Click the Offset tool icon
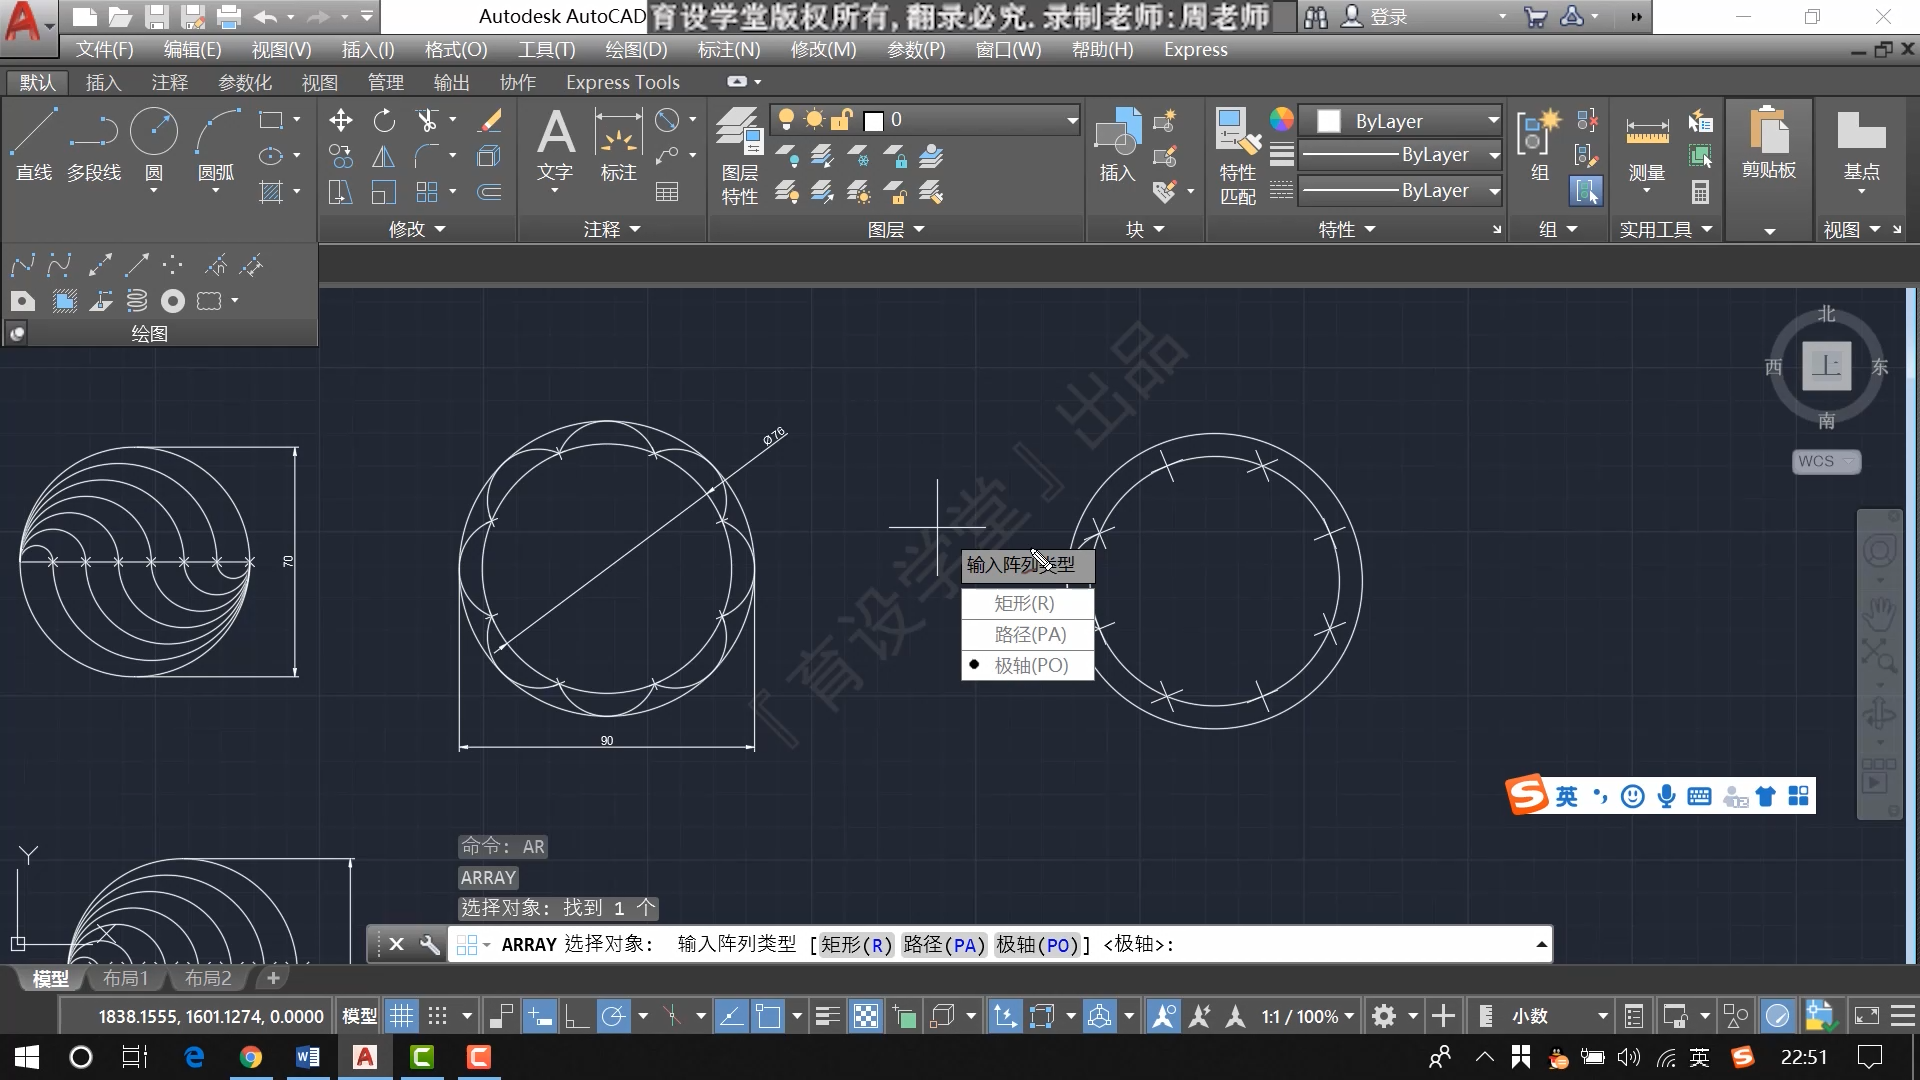 click(x=490, y=192)
